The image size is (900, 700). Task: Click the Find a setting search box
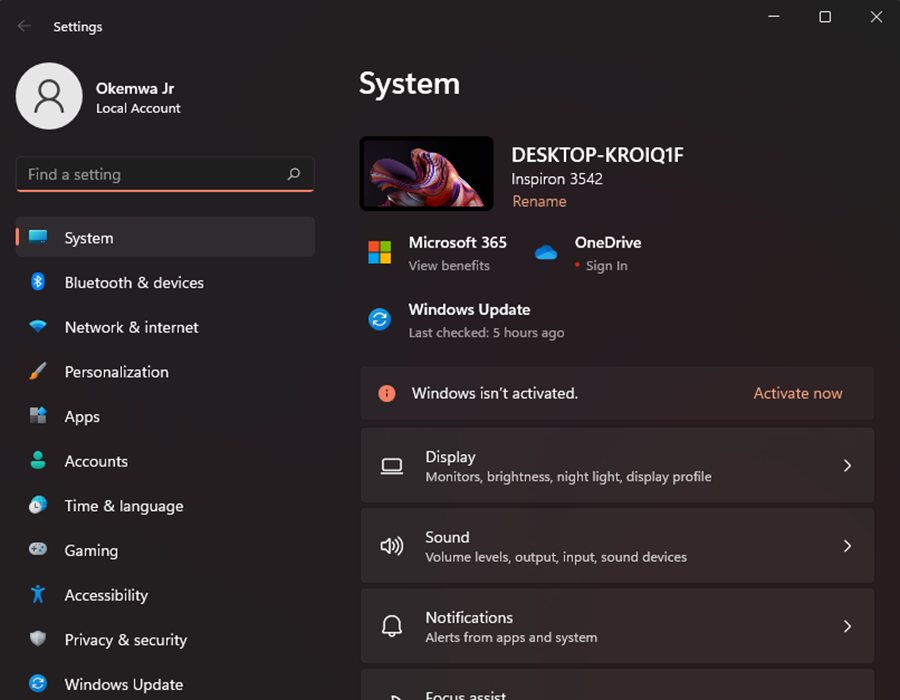tap(165, 174)
